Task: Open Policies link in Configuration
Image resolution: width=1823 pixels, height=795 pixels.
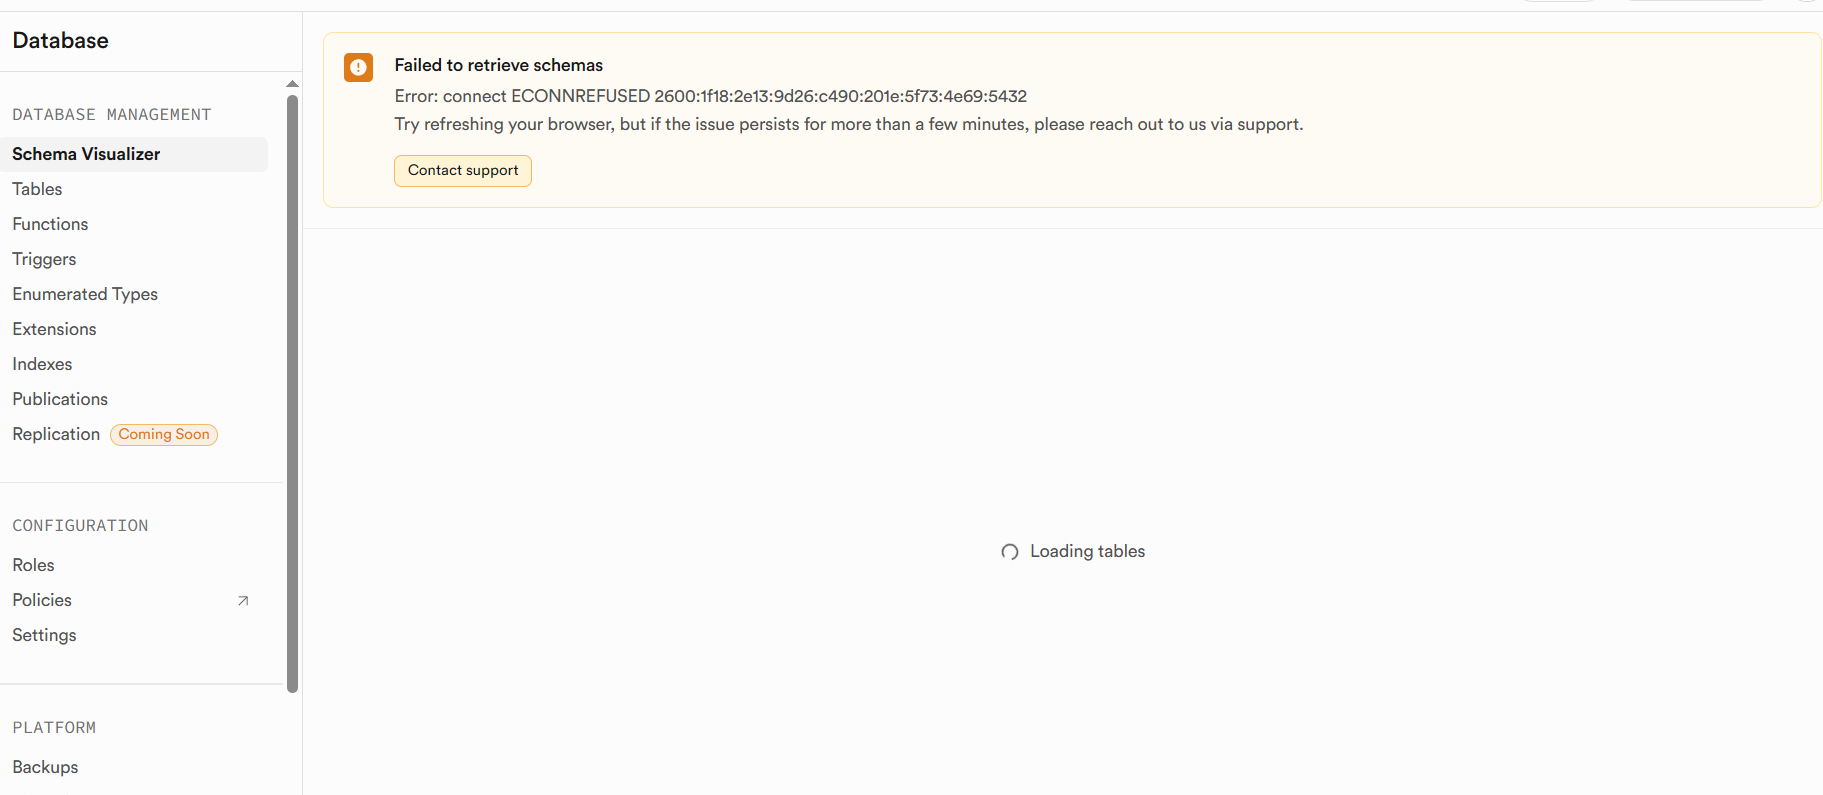Action: point(42,600)
